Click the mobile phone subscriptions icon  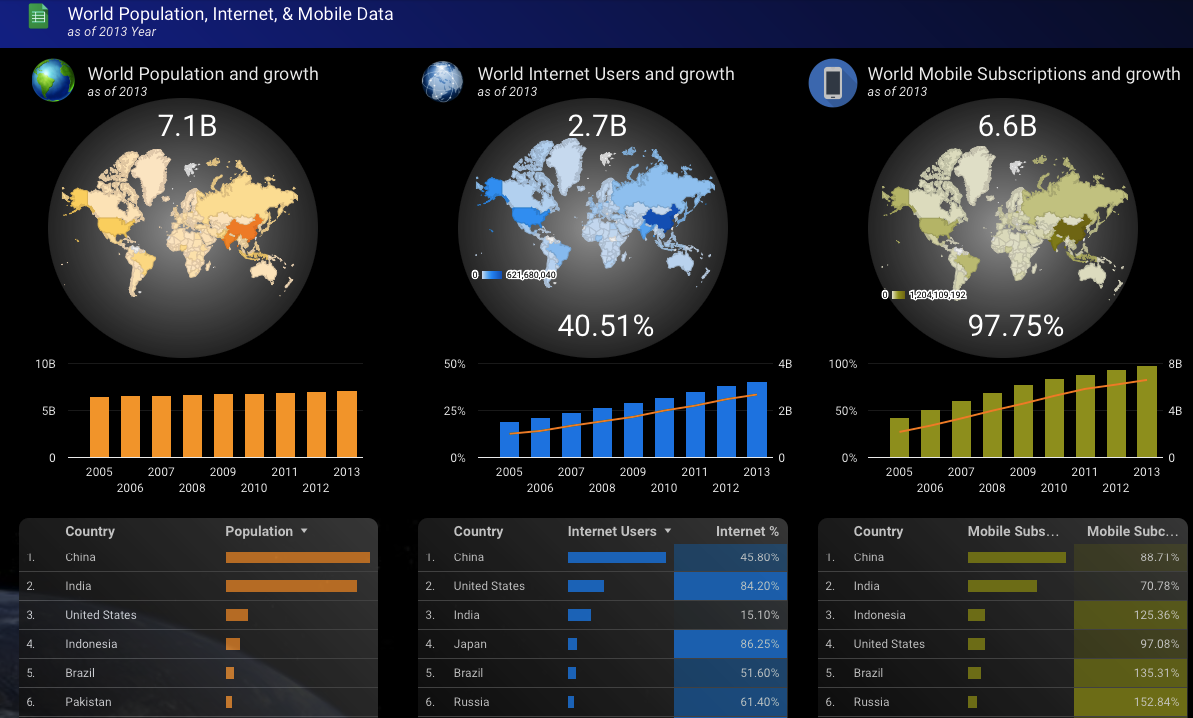pyautogui.click(x=833, y=83)
